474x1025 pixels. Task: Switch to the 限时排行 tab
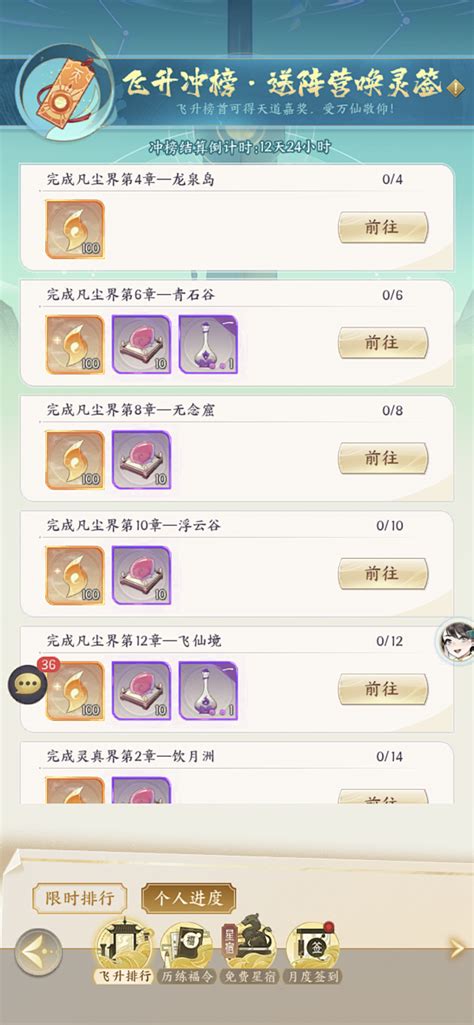tap(80, 898)
